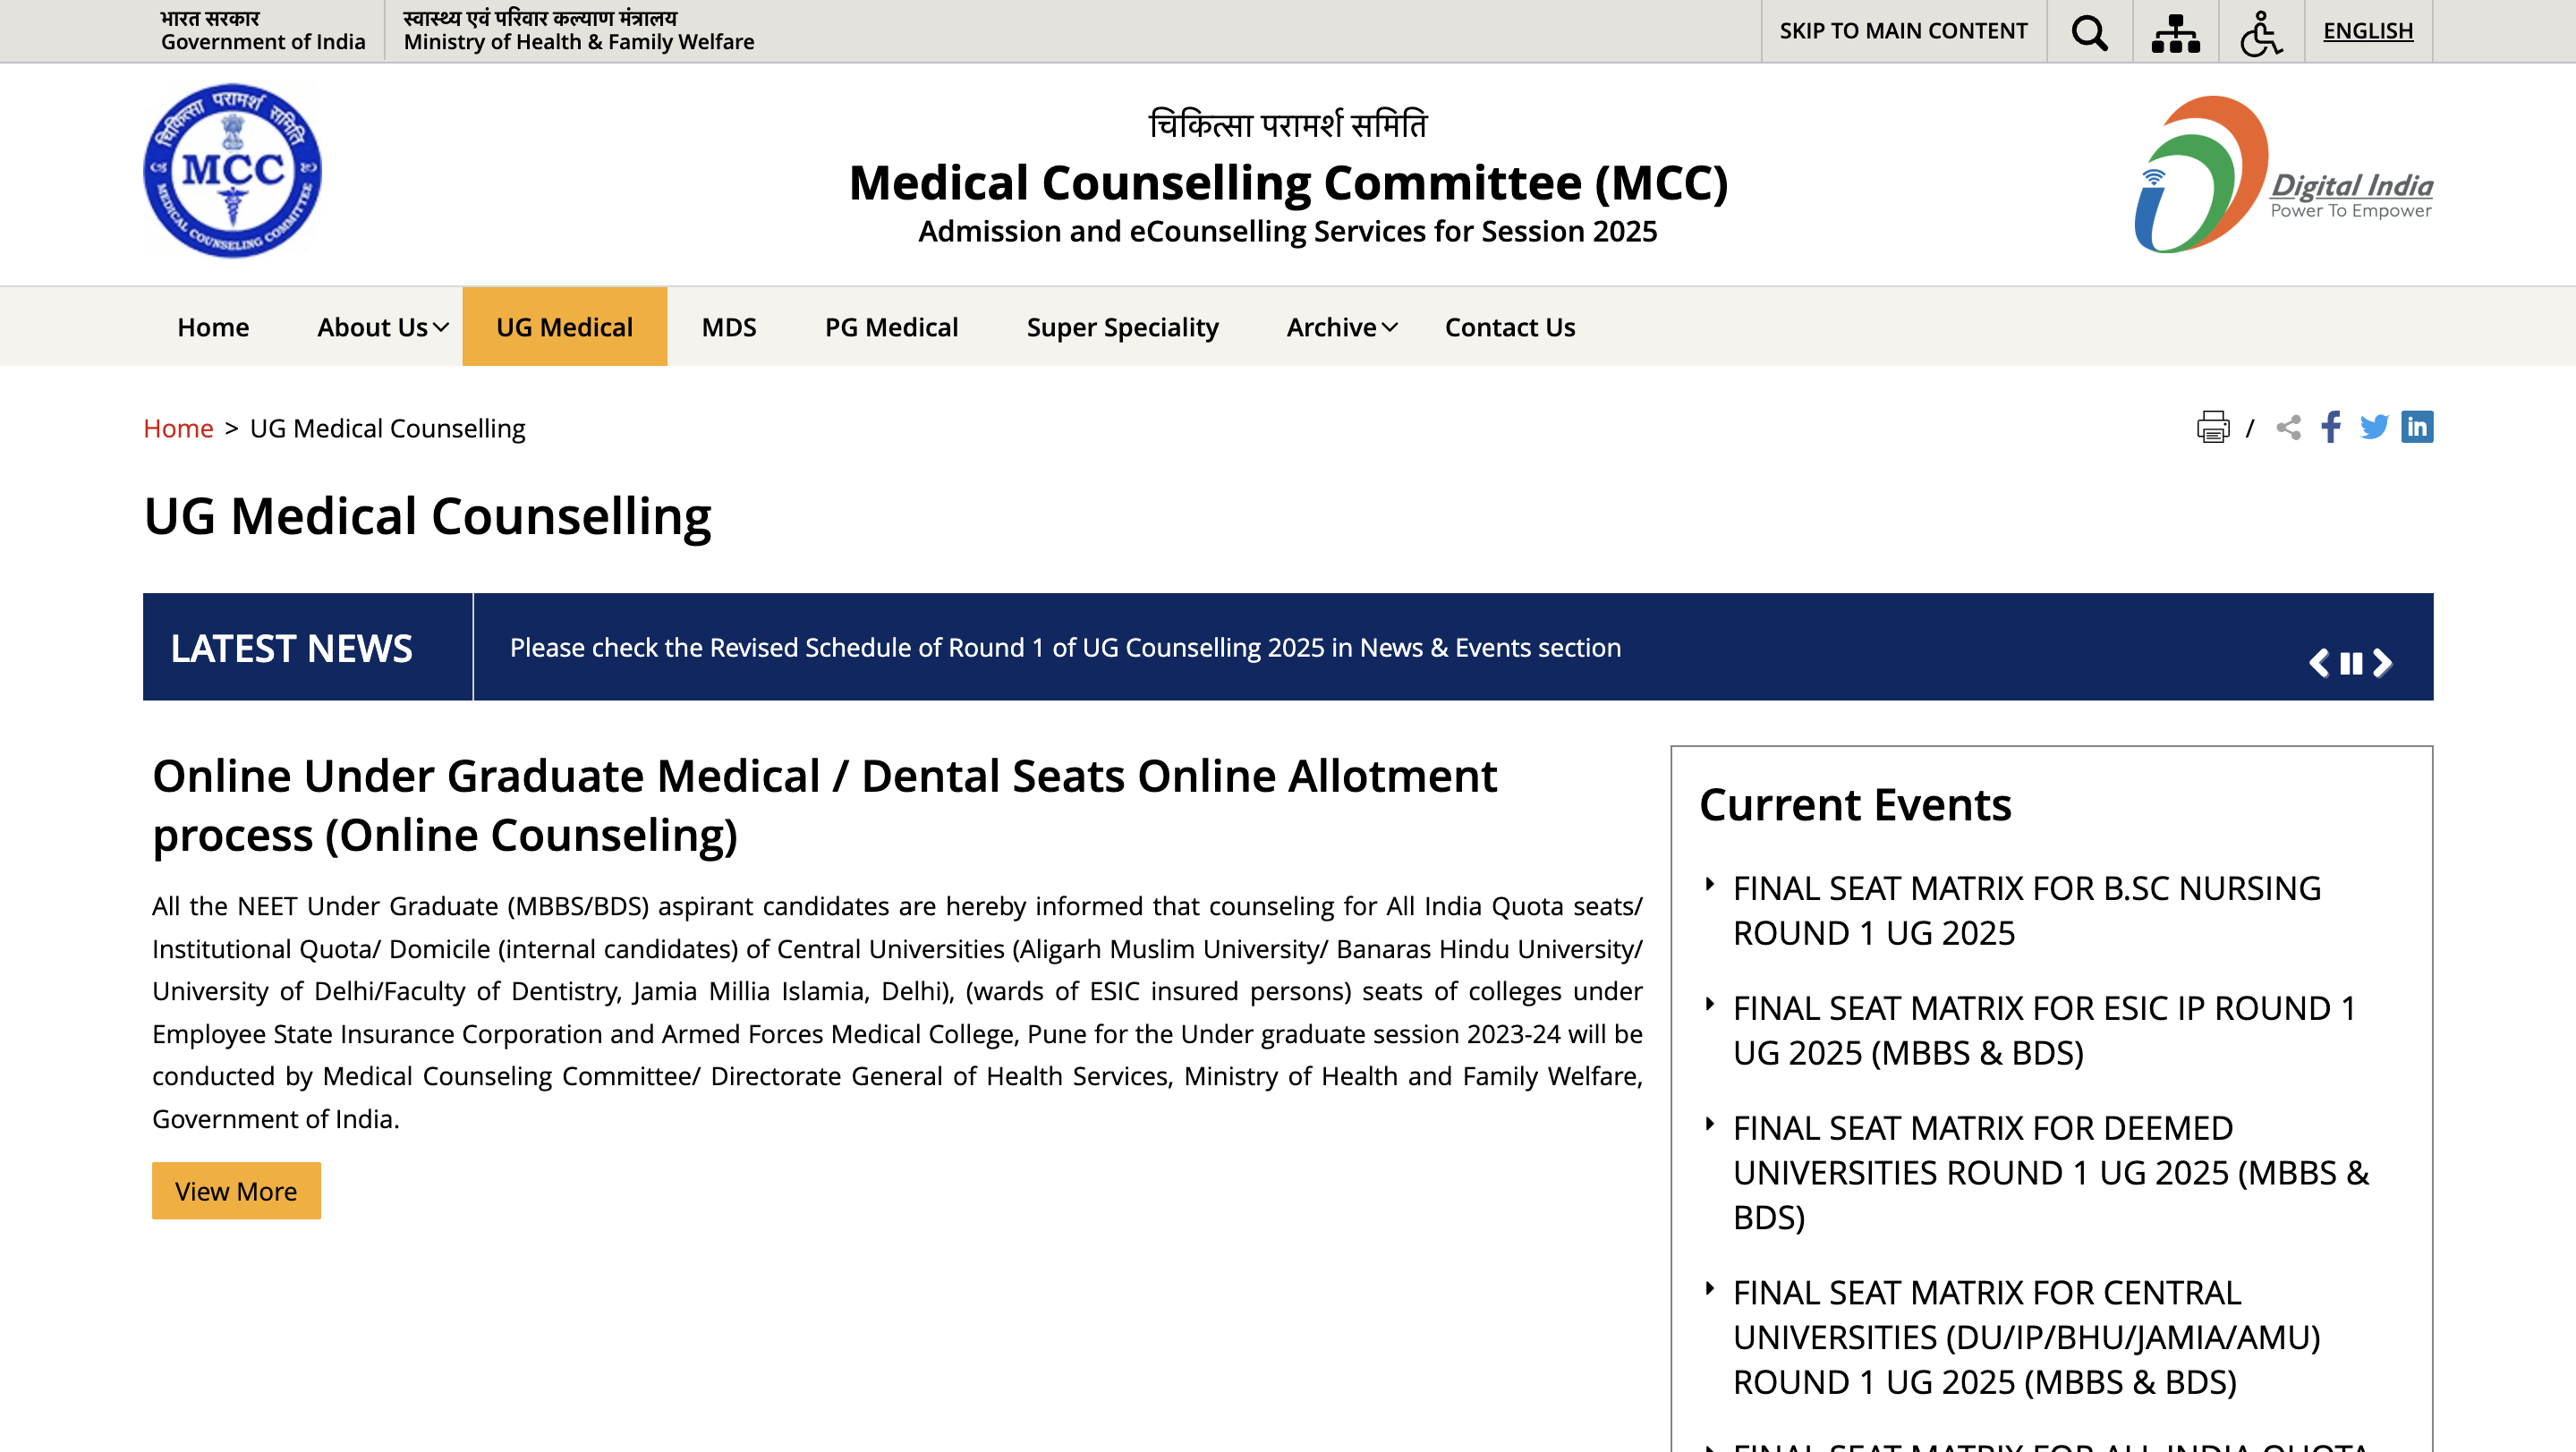Open the ENGLISH language selector
The image size is (2576, 1452).
point(2367,31)
